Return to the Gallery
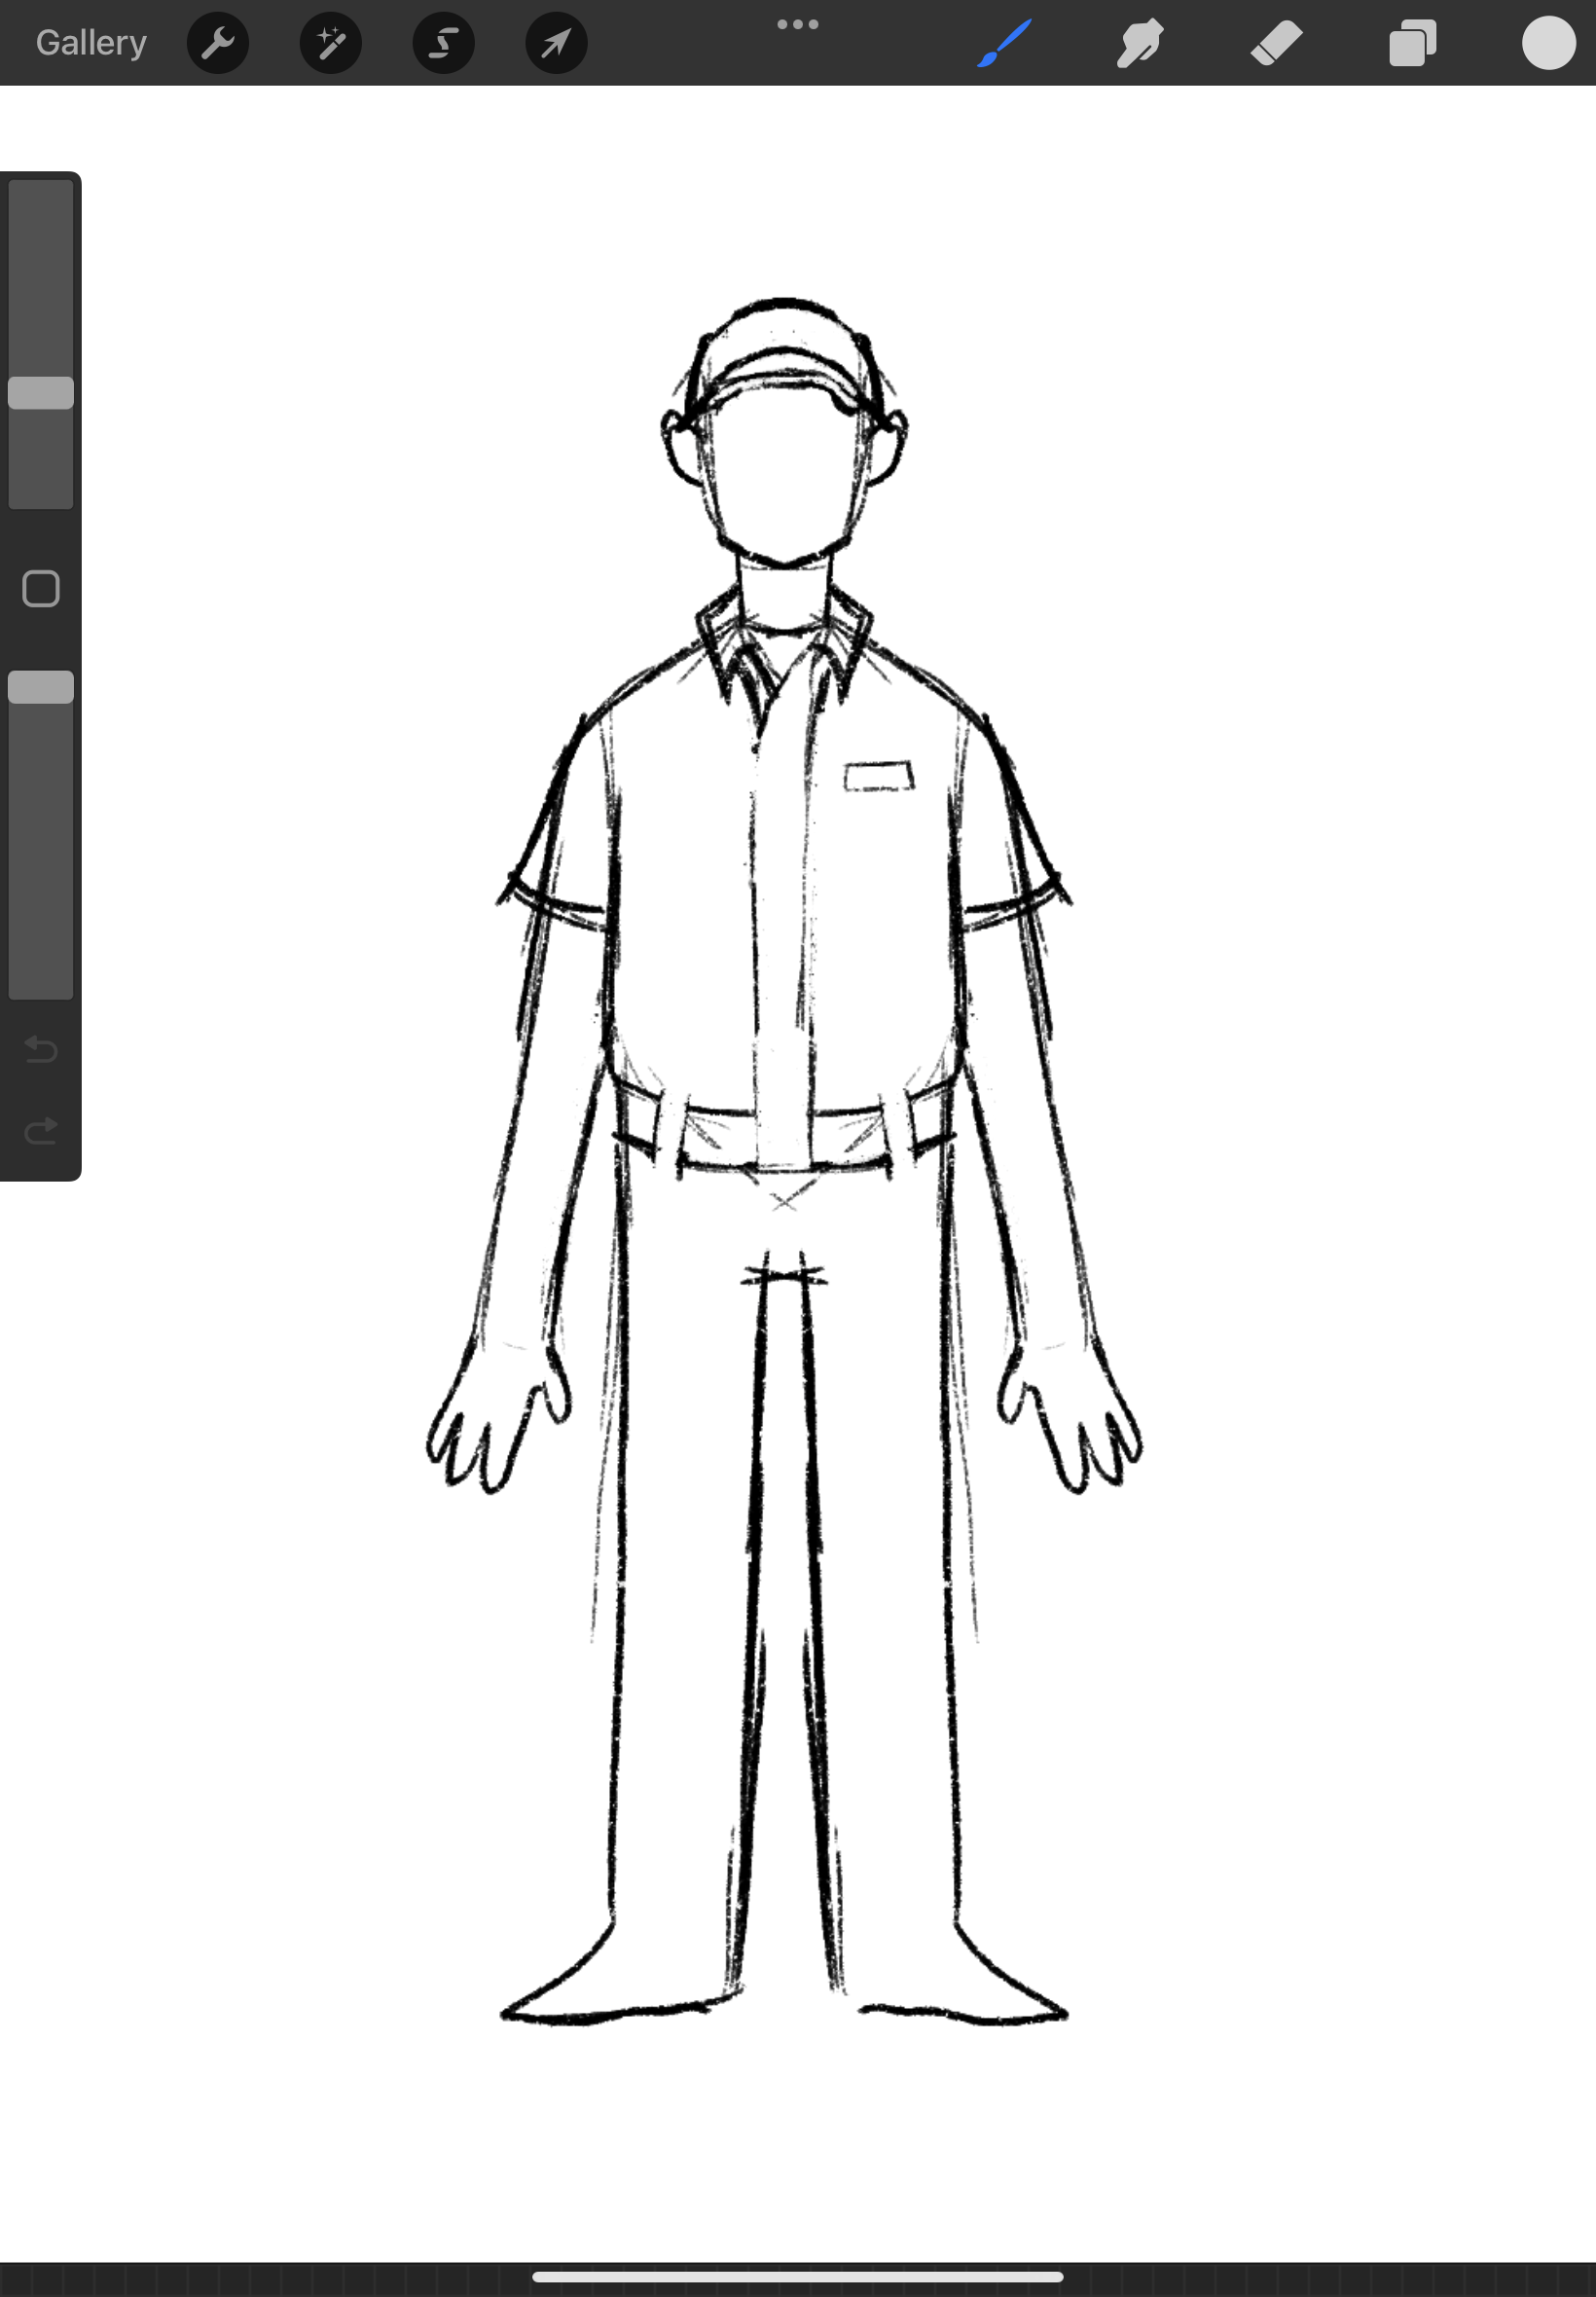The width and height of the screenshot is (1596, 2297). pyautogui.click(x=91, y=43)
